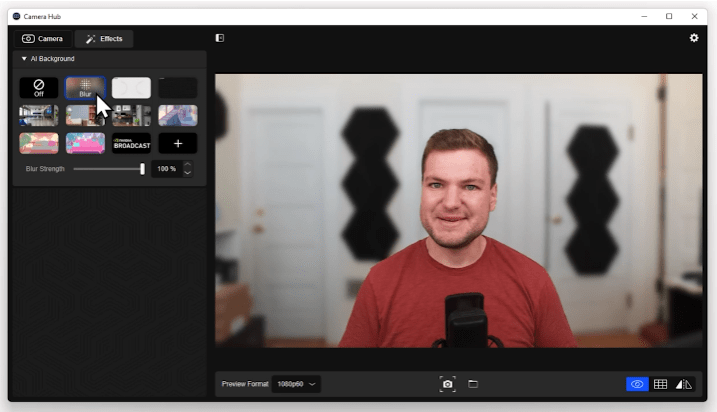Flip the preview with mirror icon
The width and height of the screenshot is (717, 412).
tap(684, 384)
